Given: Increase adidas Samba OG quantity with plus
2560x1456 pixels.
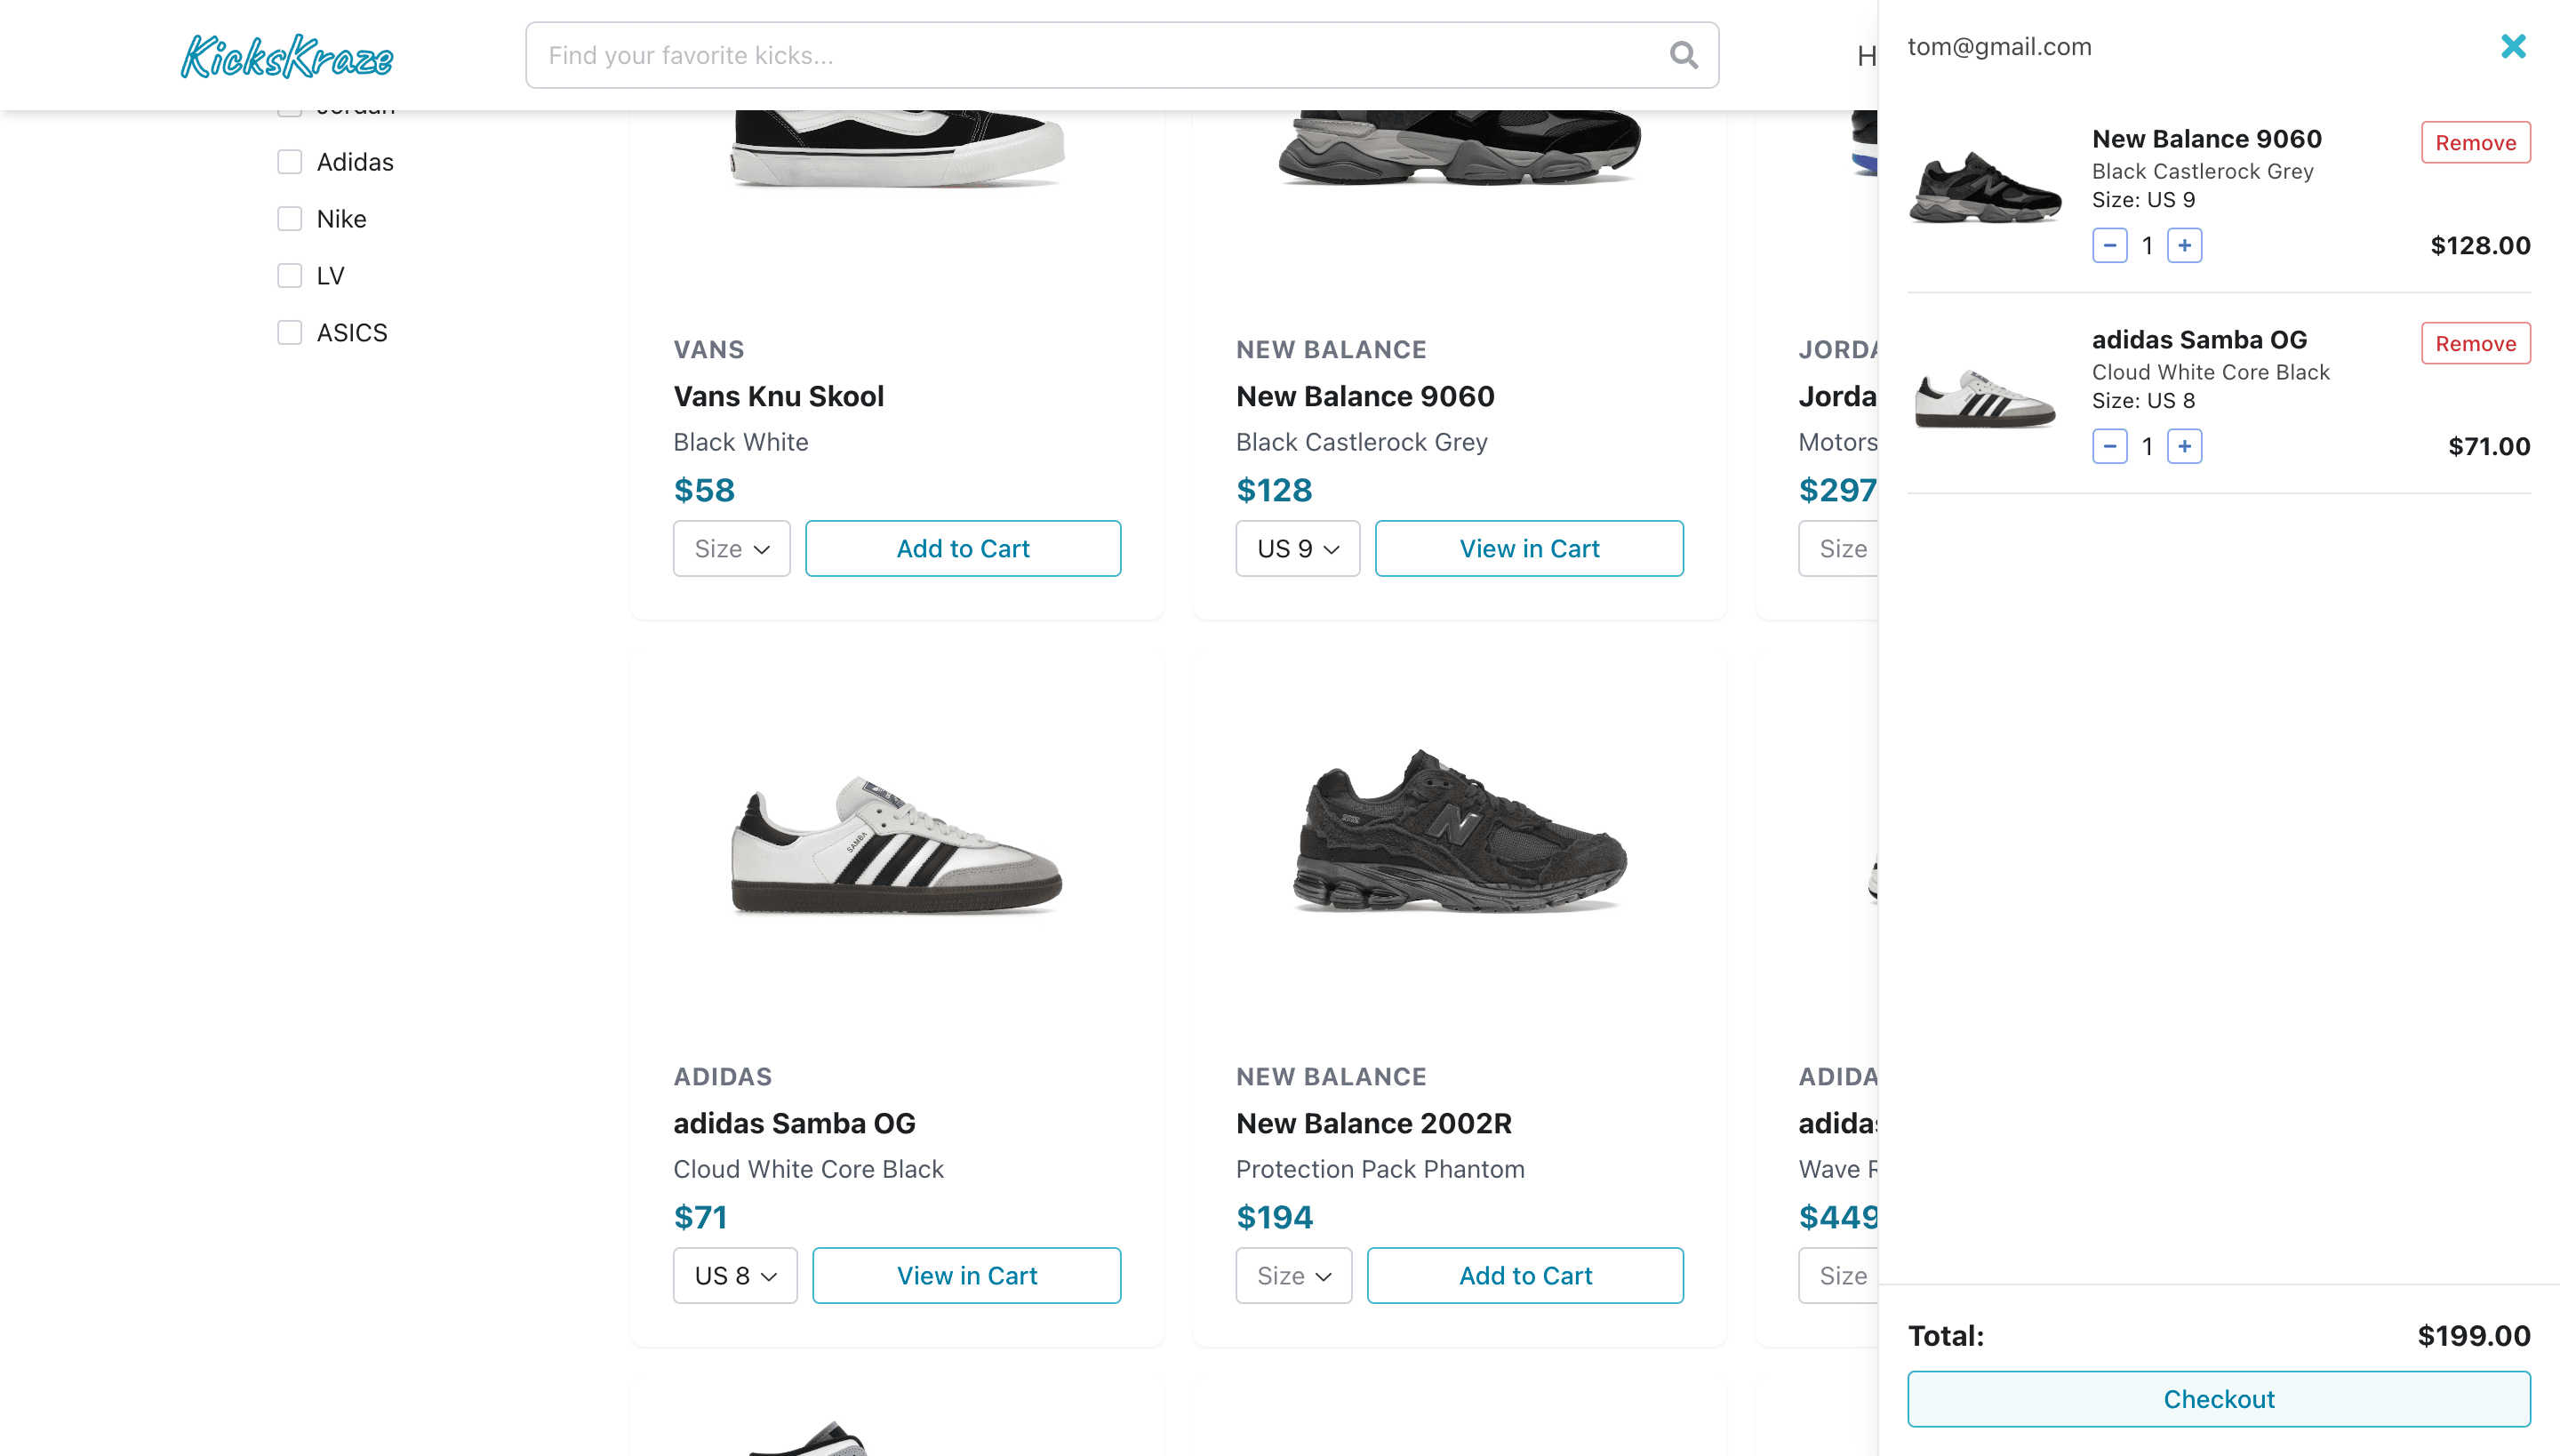Looking at the screenshot, I should coord(2184,446).
